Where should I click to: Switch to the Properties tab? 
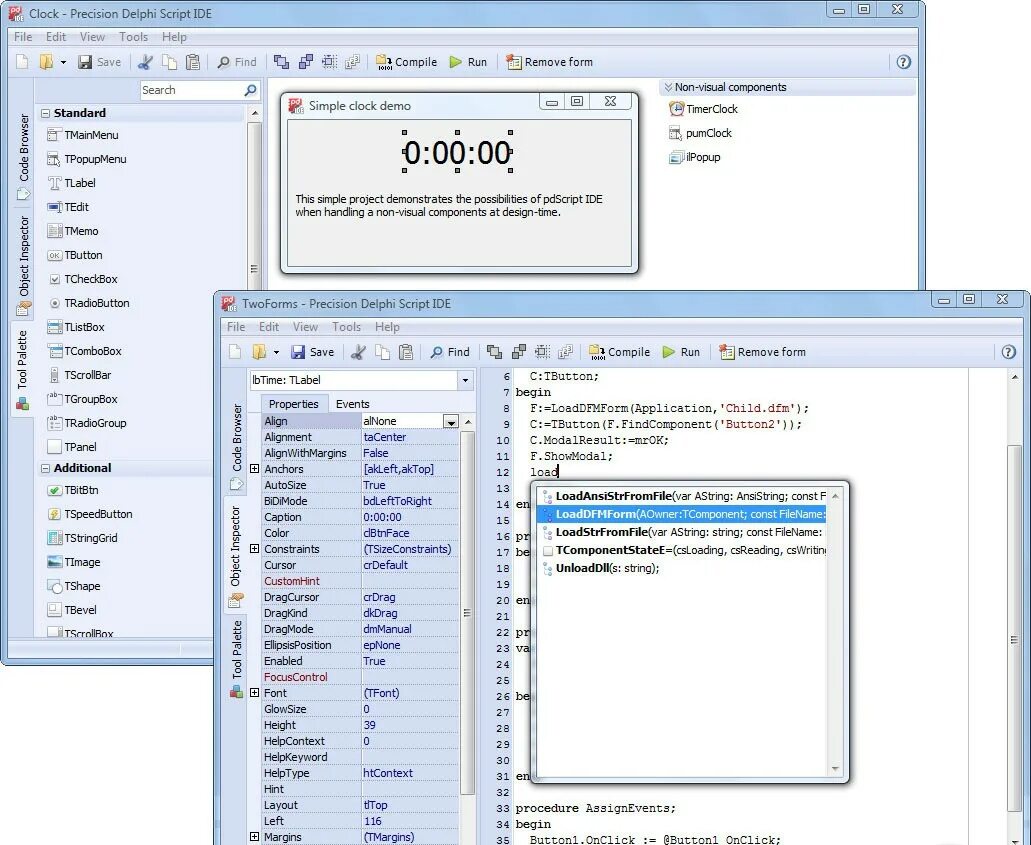coord(293,404)
